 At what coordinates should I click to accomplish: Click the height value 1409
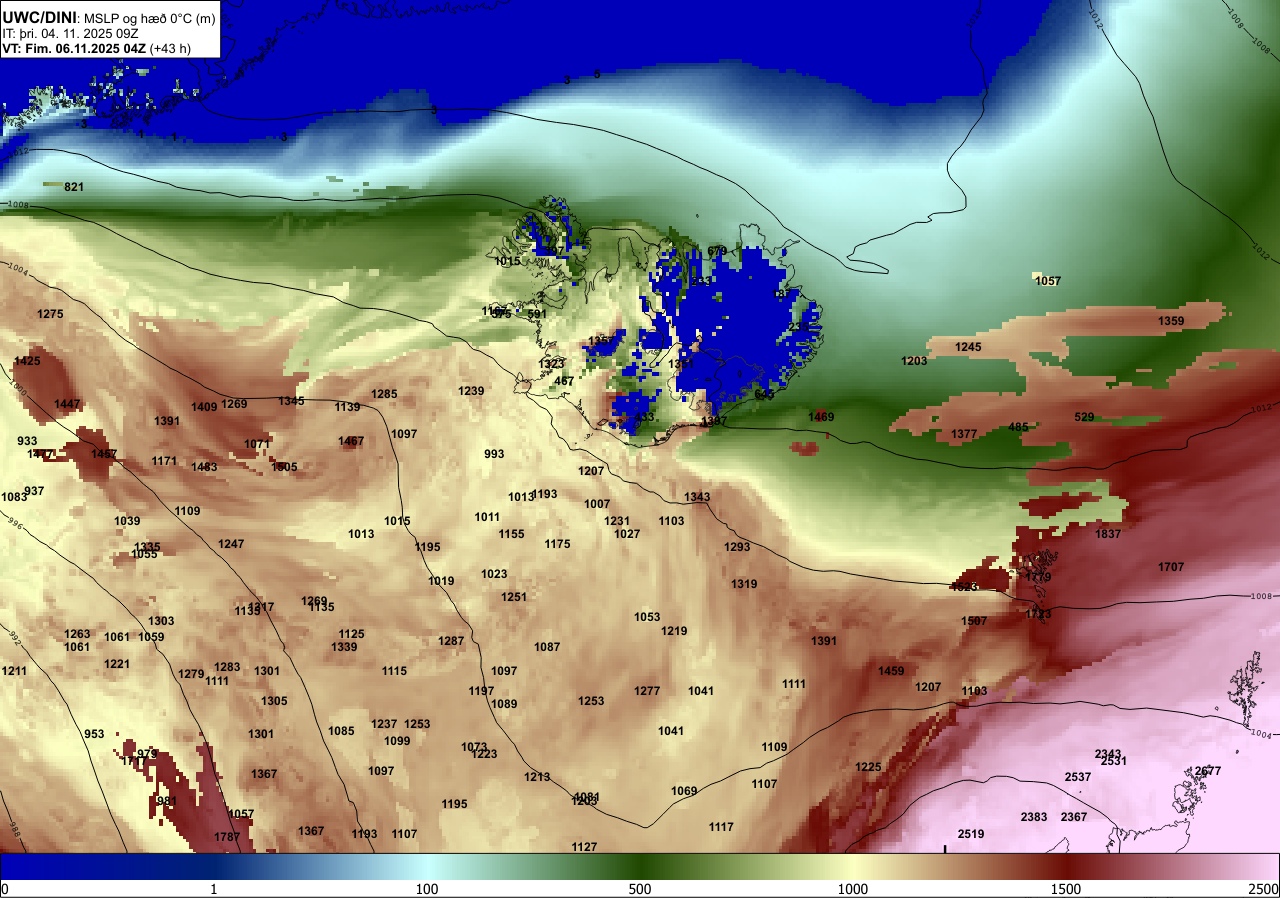point(204,407)
